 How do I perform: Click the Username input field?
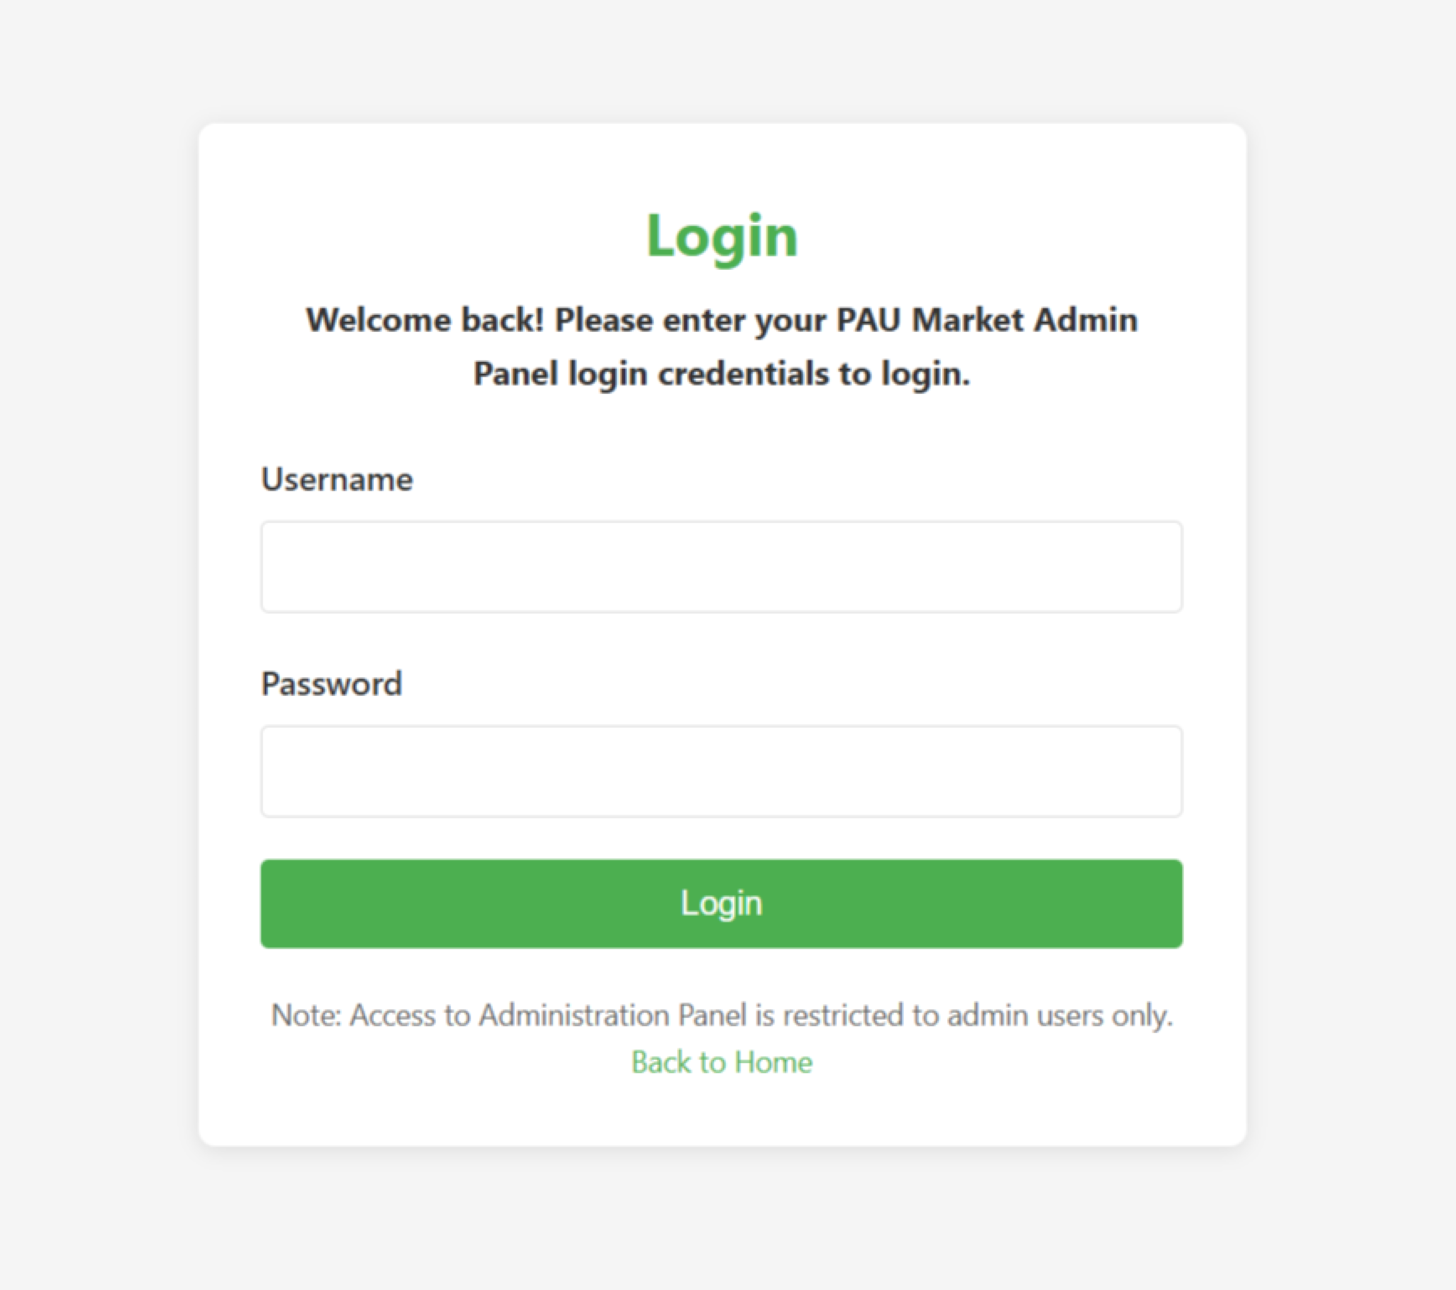(x=721, y=567)
